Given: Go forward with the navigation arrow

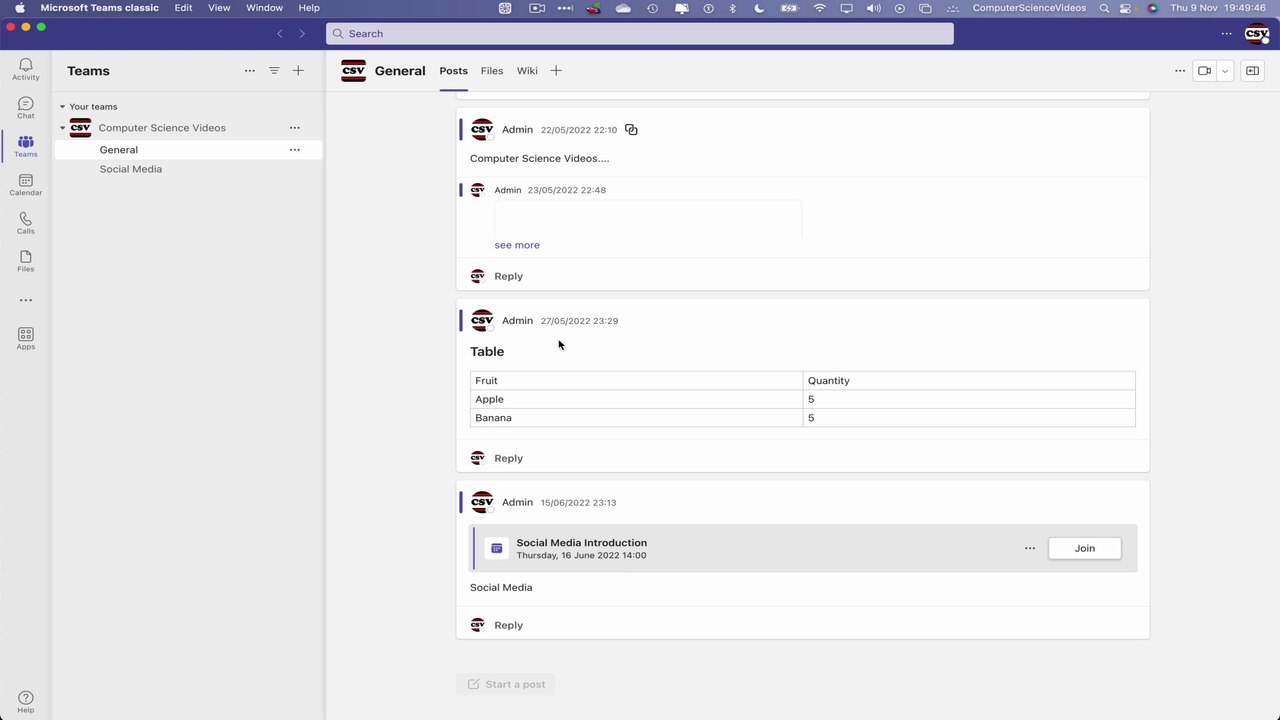Looking at the screenshot, I should click(302, 34).
